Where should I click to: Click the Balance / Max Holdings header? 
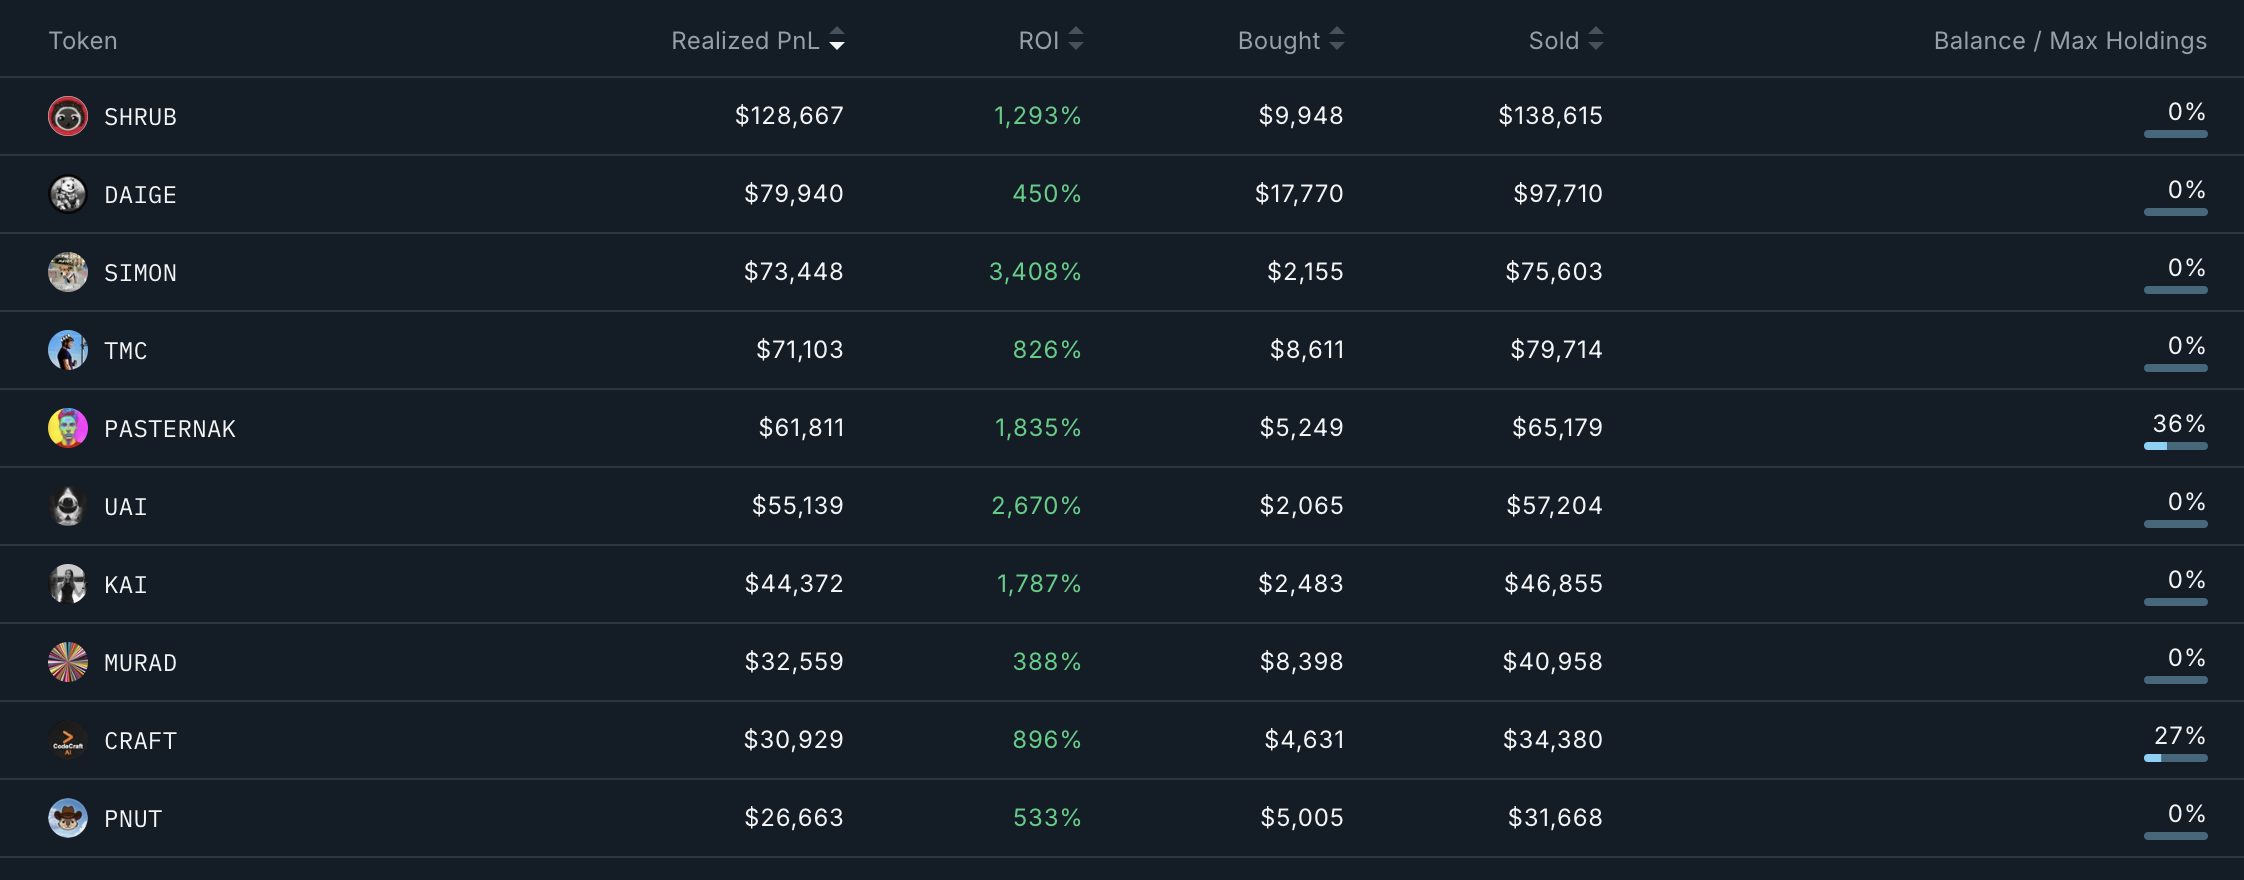pyautogui.click(x=2070, y=40)
